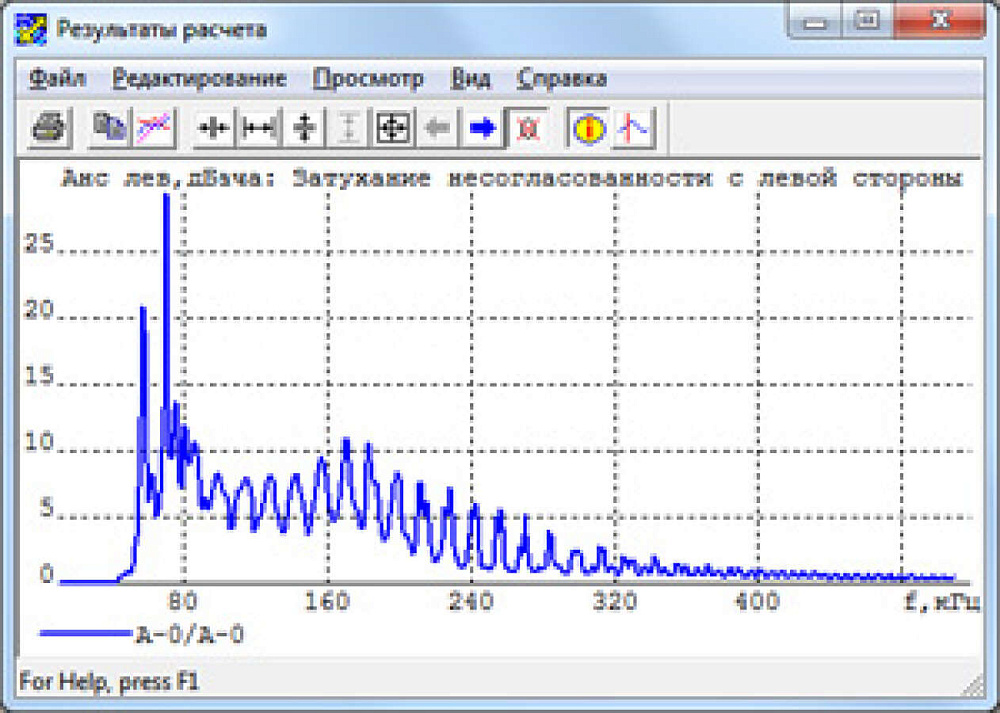
Task: Click the crossed lines graph icon
Action: coord(154,127)
